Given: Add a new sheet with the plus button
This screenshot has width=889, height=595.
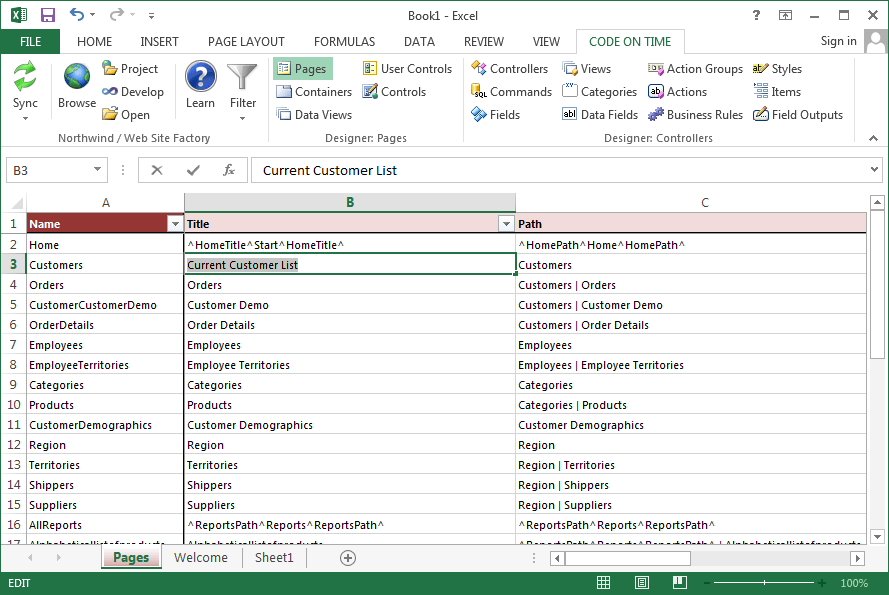Looking at the screenshot, I should 347,557.
